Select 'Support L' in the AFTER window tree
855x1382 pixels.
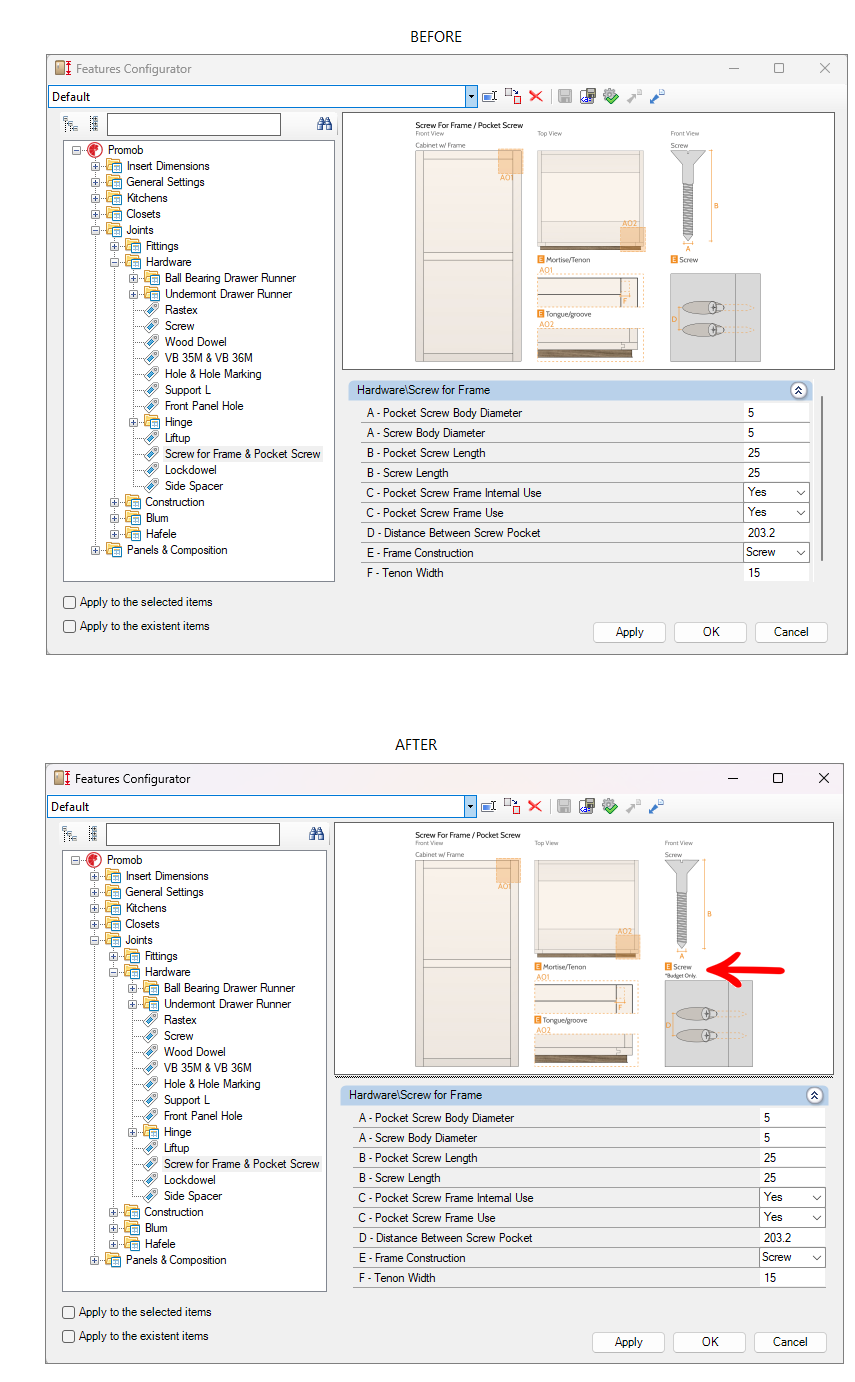(x=187, y=1100)
